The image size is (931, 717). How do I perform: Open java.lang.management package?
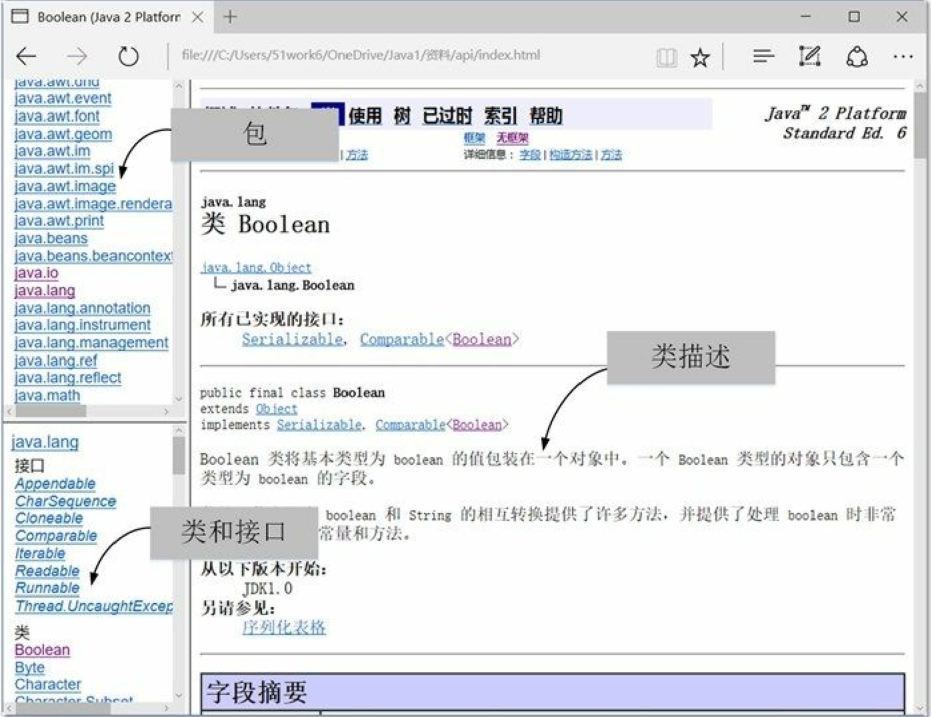pyautogui.click(x=91, y=343)
